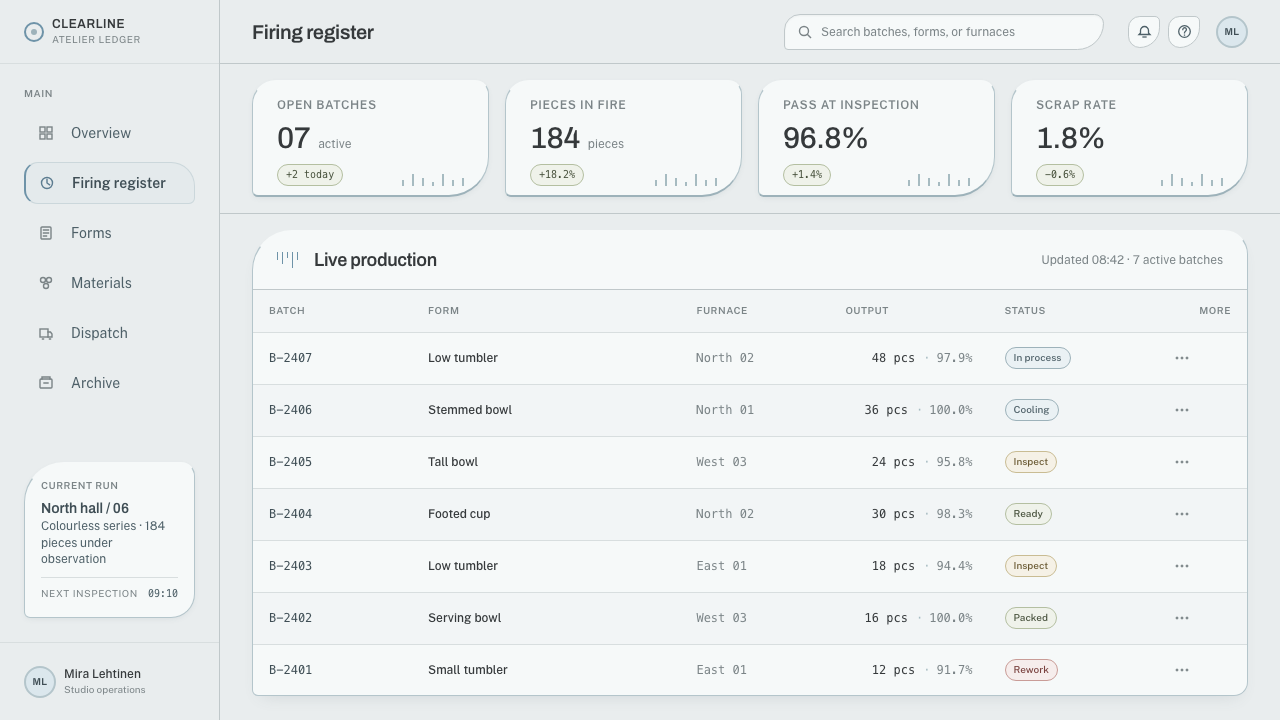Click the Cooling status badge
Screen dimensions: 1280x720
click(1031, 410)
